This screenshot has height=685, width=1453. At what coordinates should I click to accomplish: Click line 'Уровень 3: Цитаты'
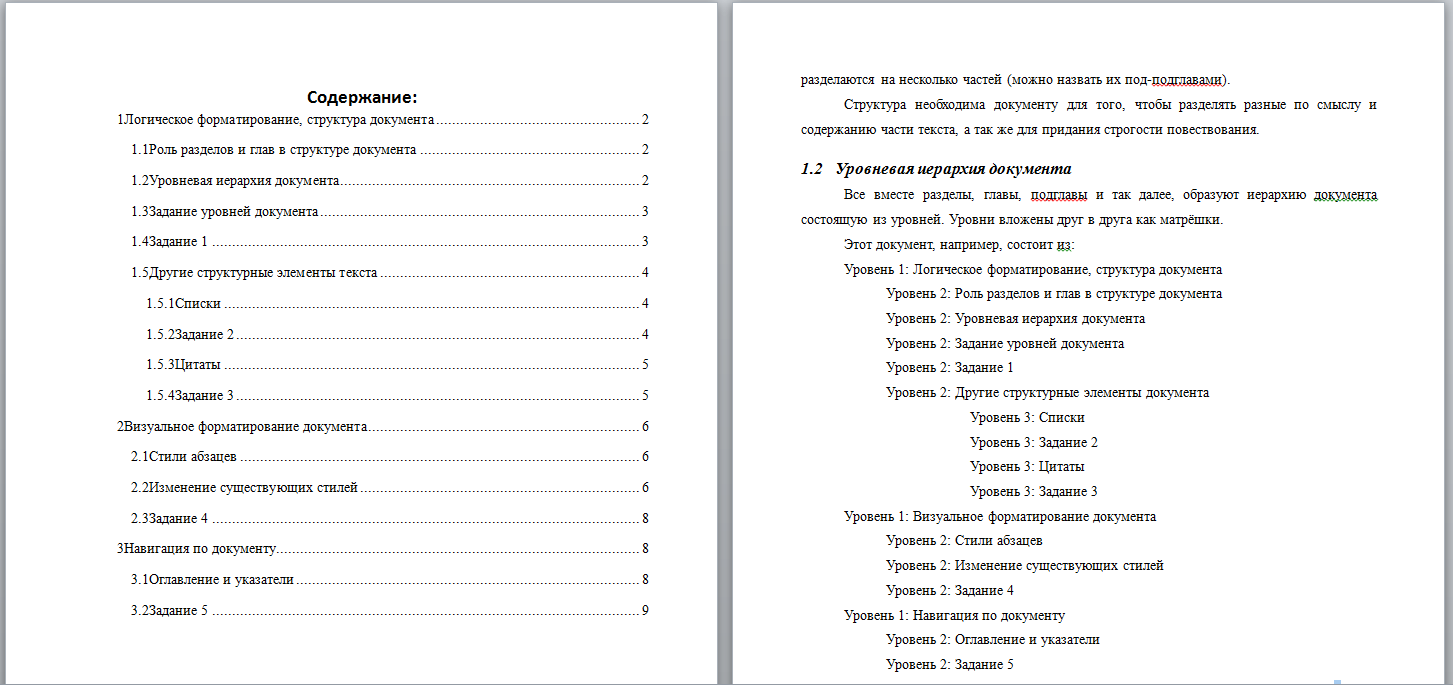coord(1027,467)
